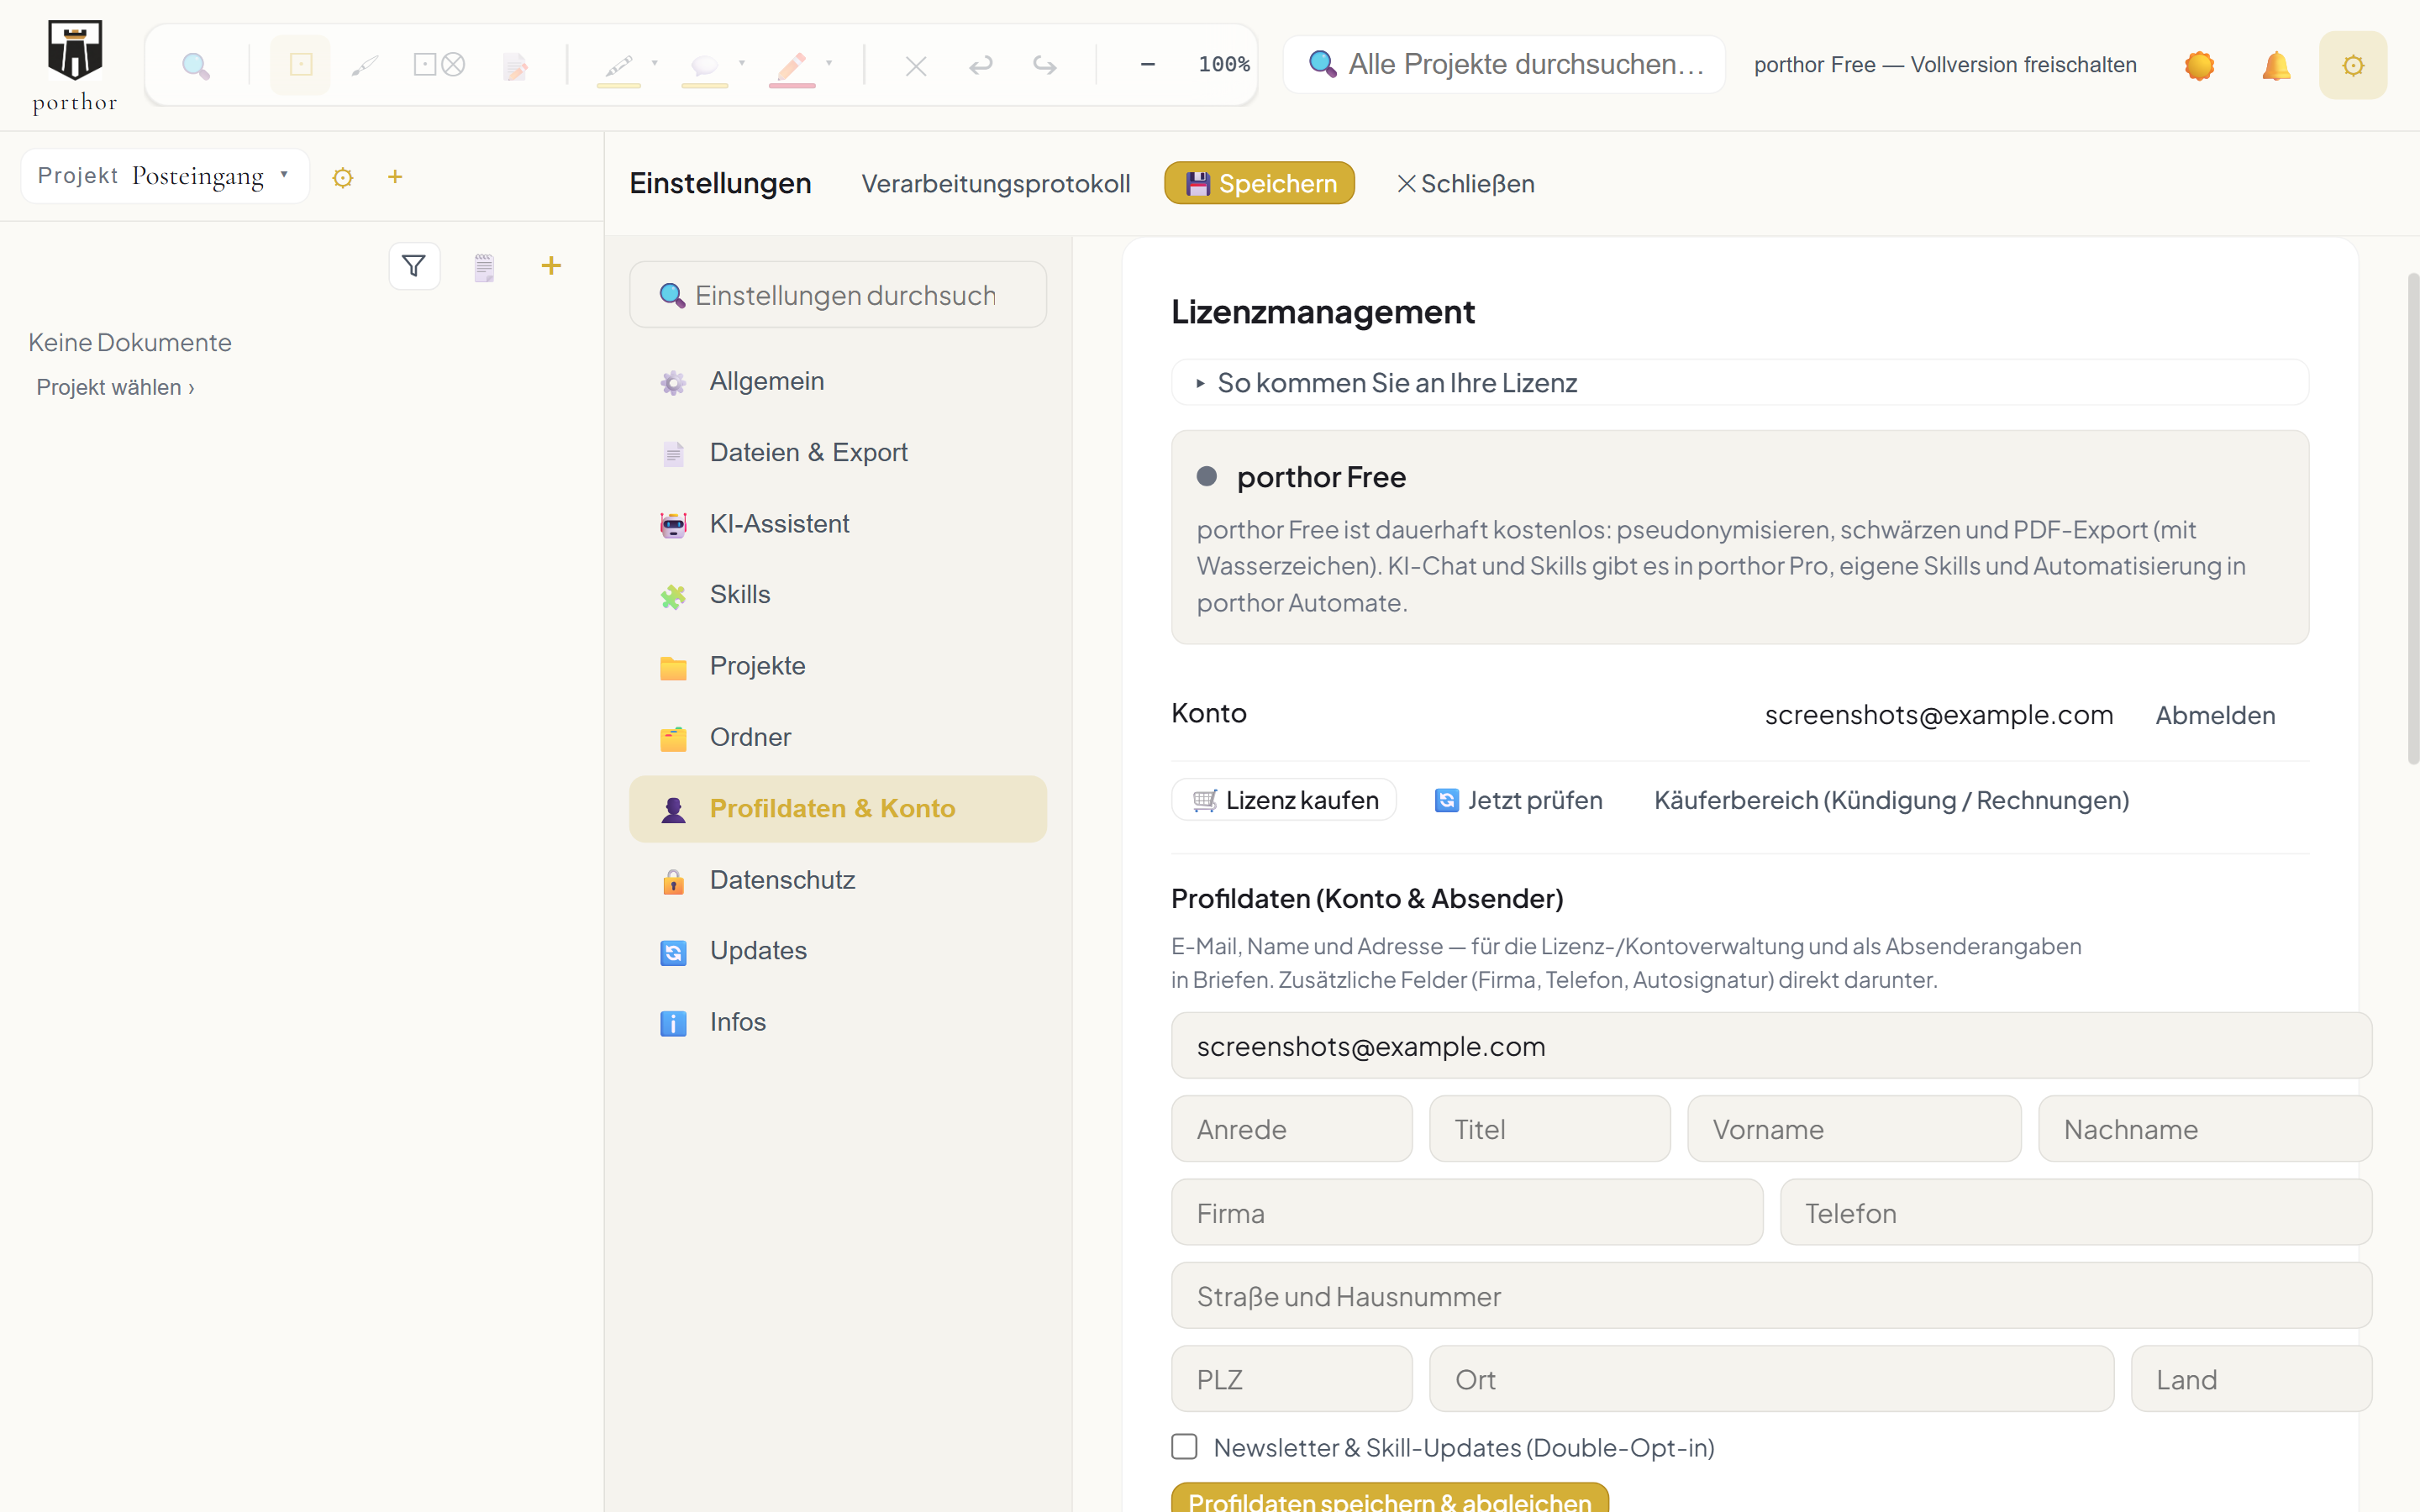Click the document edit note icon
The image size is (2420, 1512).
coord(515,66)
